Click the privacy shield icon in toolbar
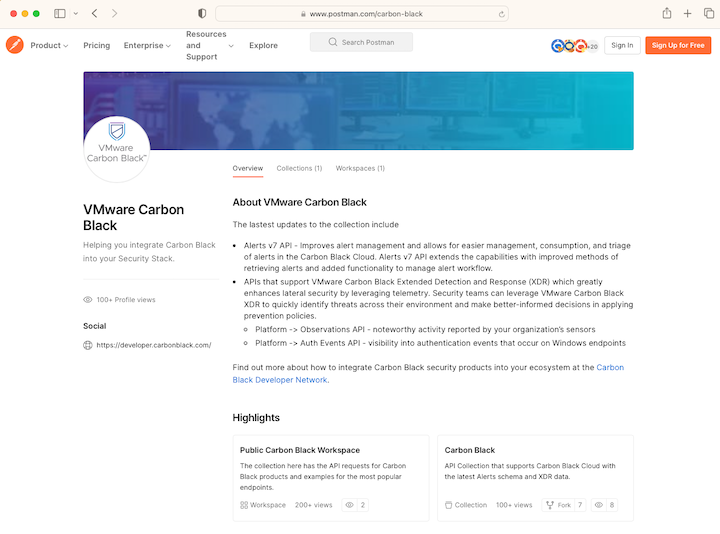720x534 pixels. 202,14
